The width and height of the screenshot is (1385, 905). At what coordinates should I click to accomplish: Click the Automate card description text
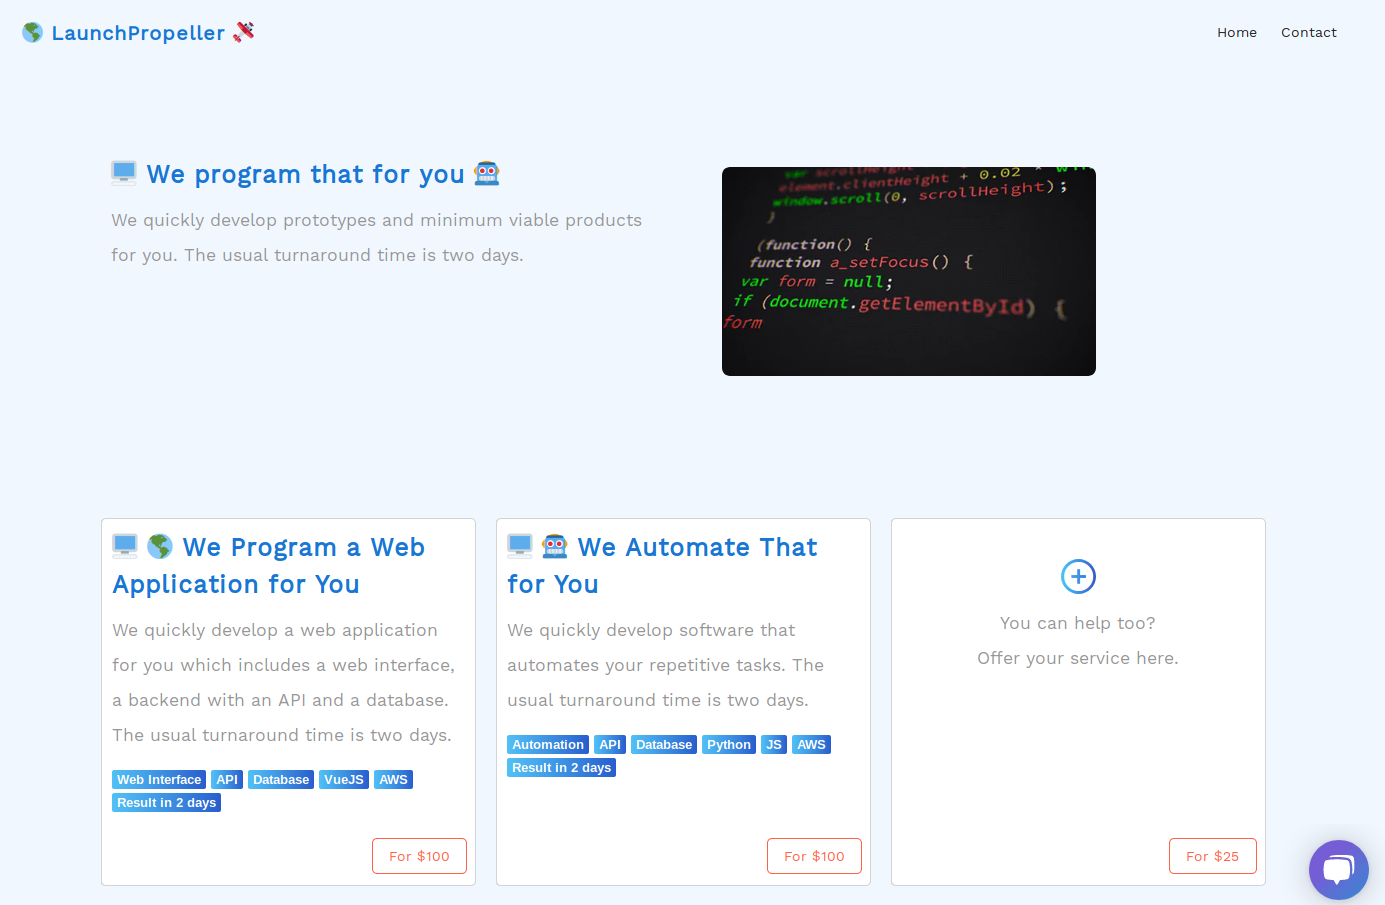click(666, 665)
